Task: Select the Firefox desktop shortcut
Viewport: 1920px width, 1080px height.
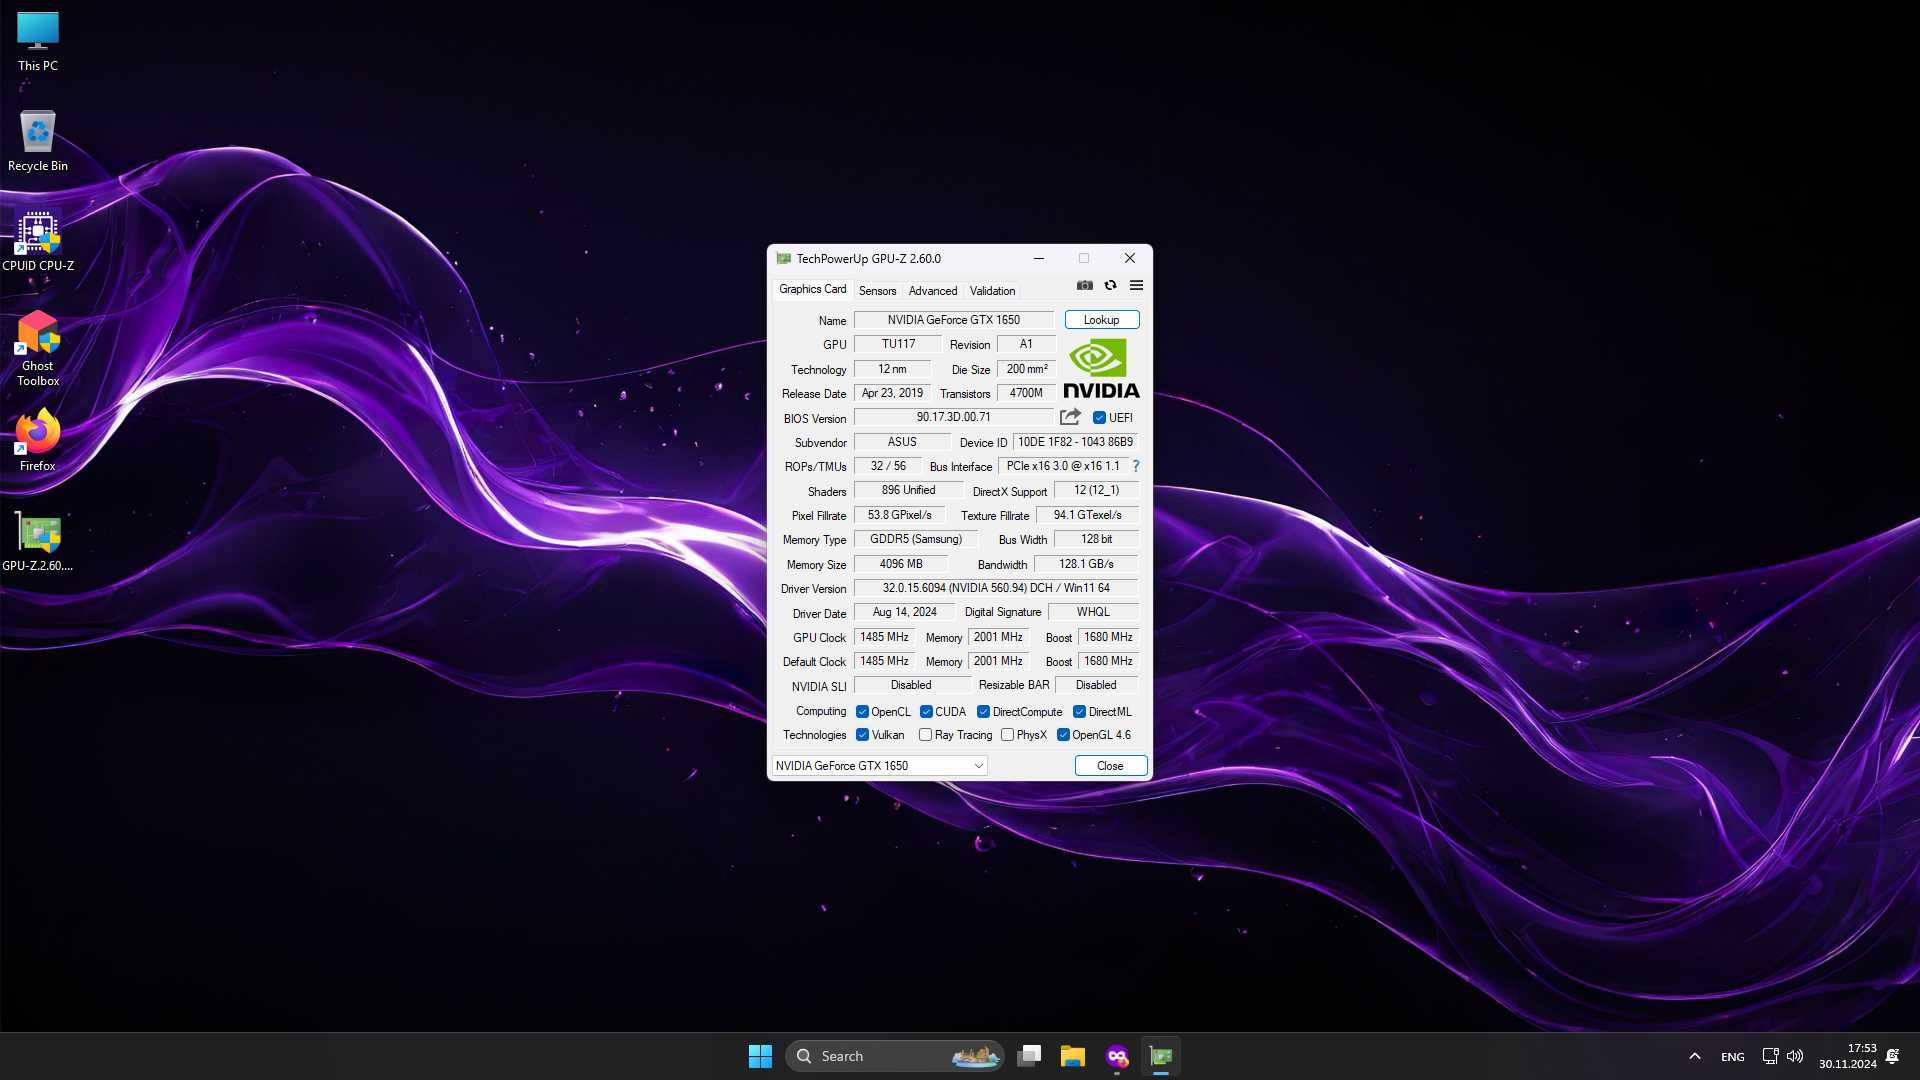Action: (x=38, y=440)
